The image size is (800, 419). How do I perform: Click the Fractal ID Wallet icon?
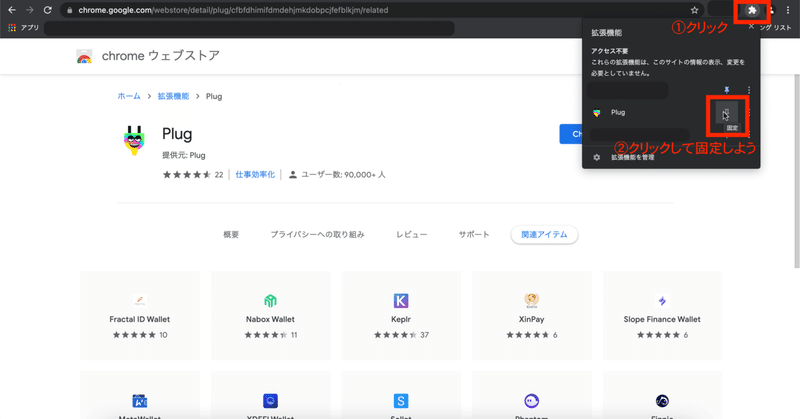pyautogui.click(x=140, y=301)
